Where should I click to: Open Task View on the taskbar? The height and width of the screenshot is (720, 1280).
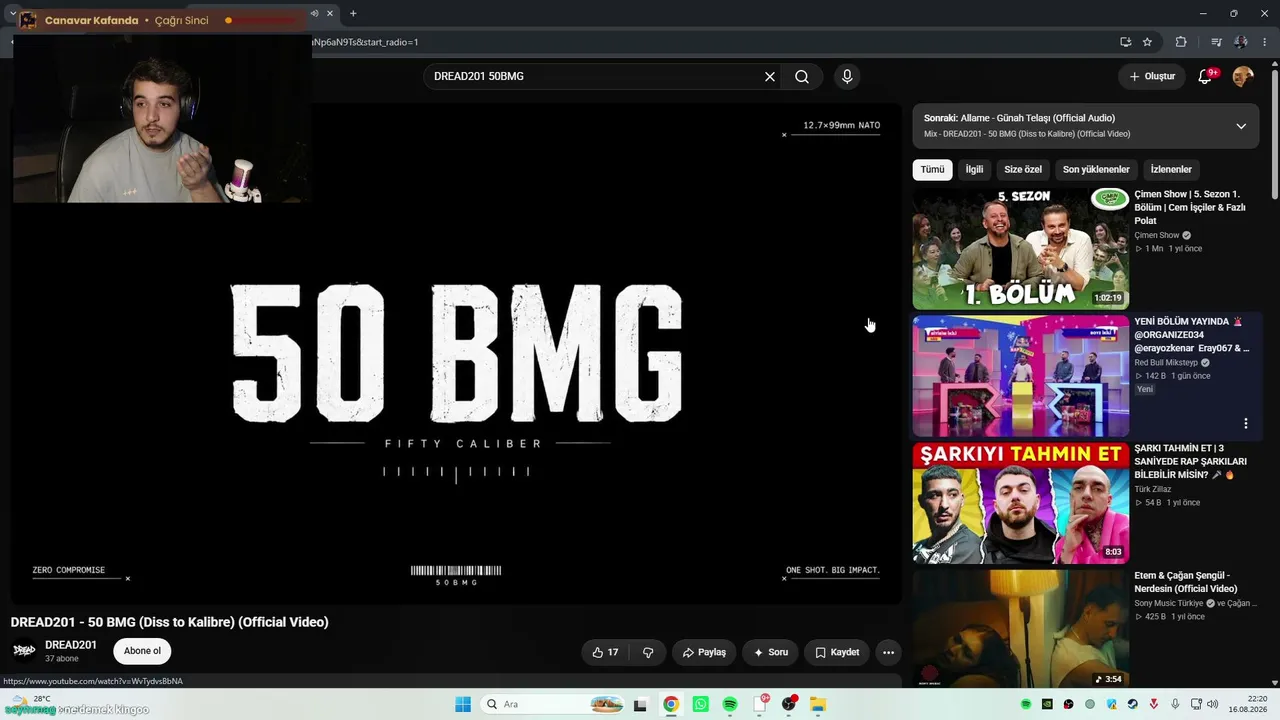coord(640,704)
